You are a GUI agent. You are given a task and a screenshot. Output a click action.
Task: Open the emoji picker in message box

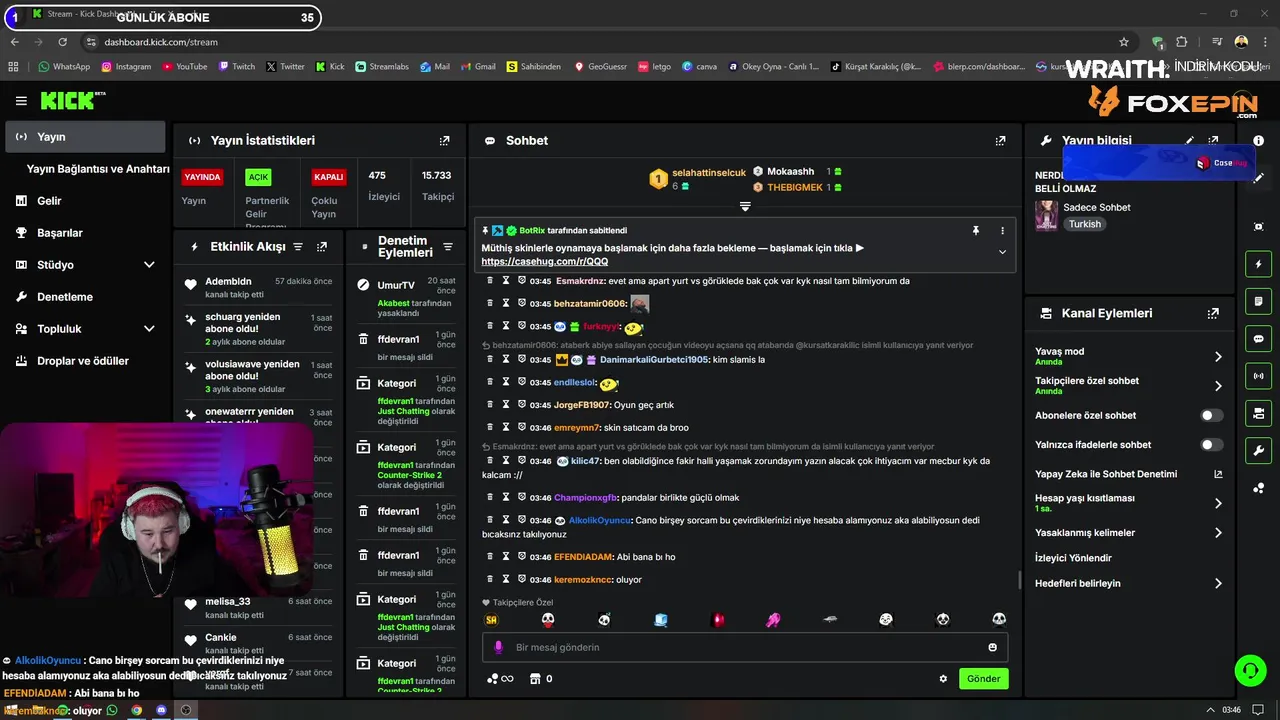point(993,647)
